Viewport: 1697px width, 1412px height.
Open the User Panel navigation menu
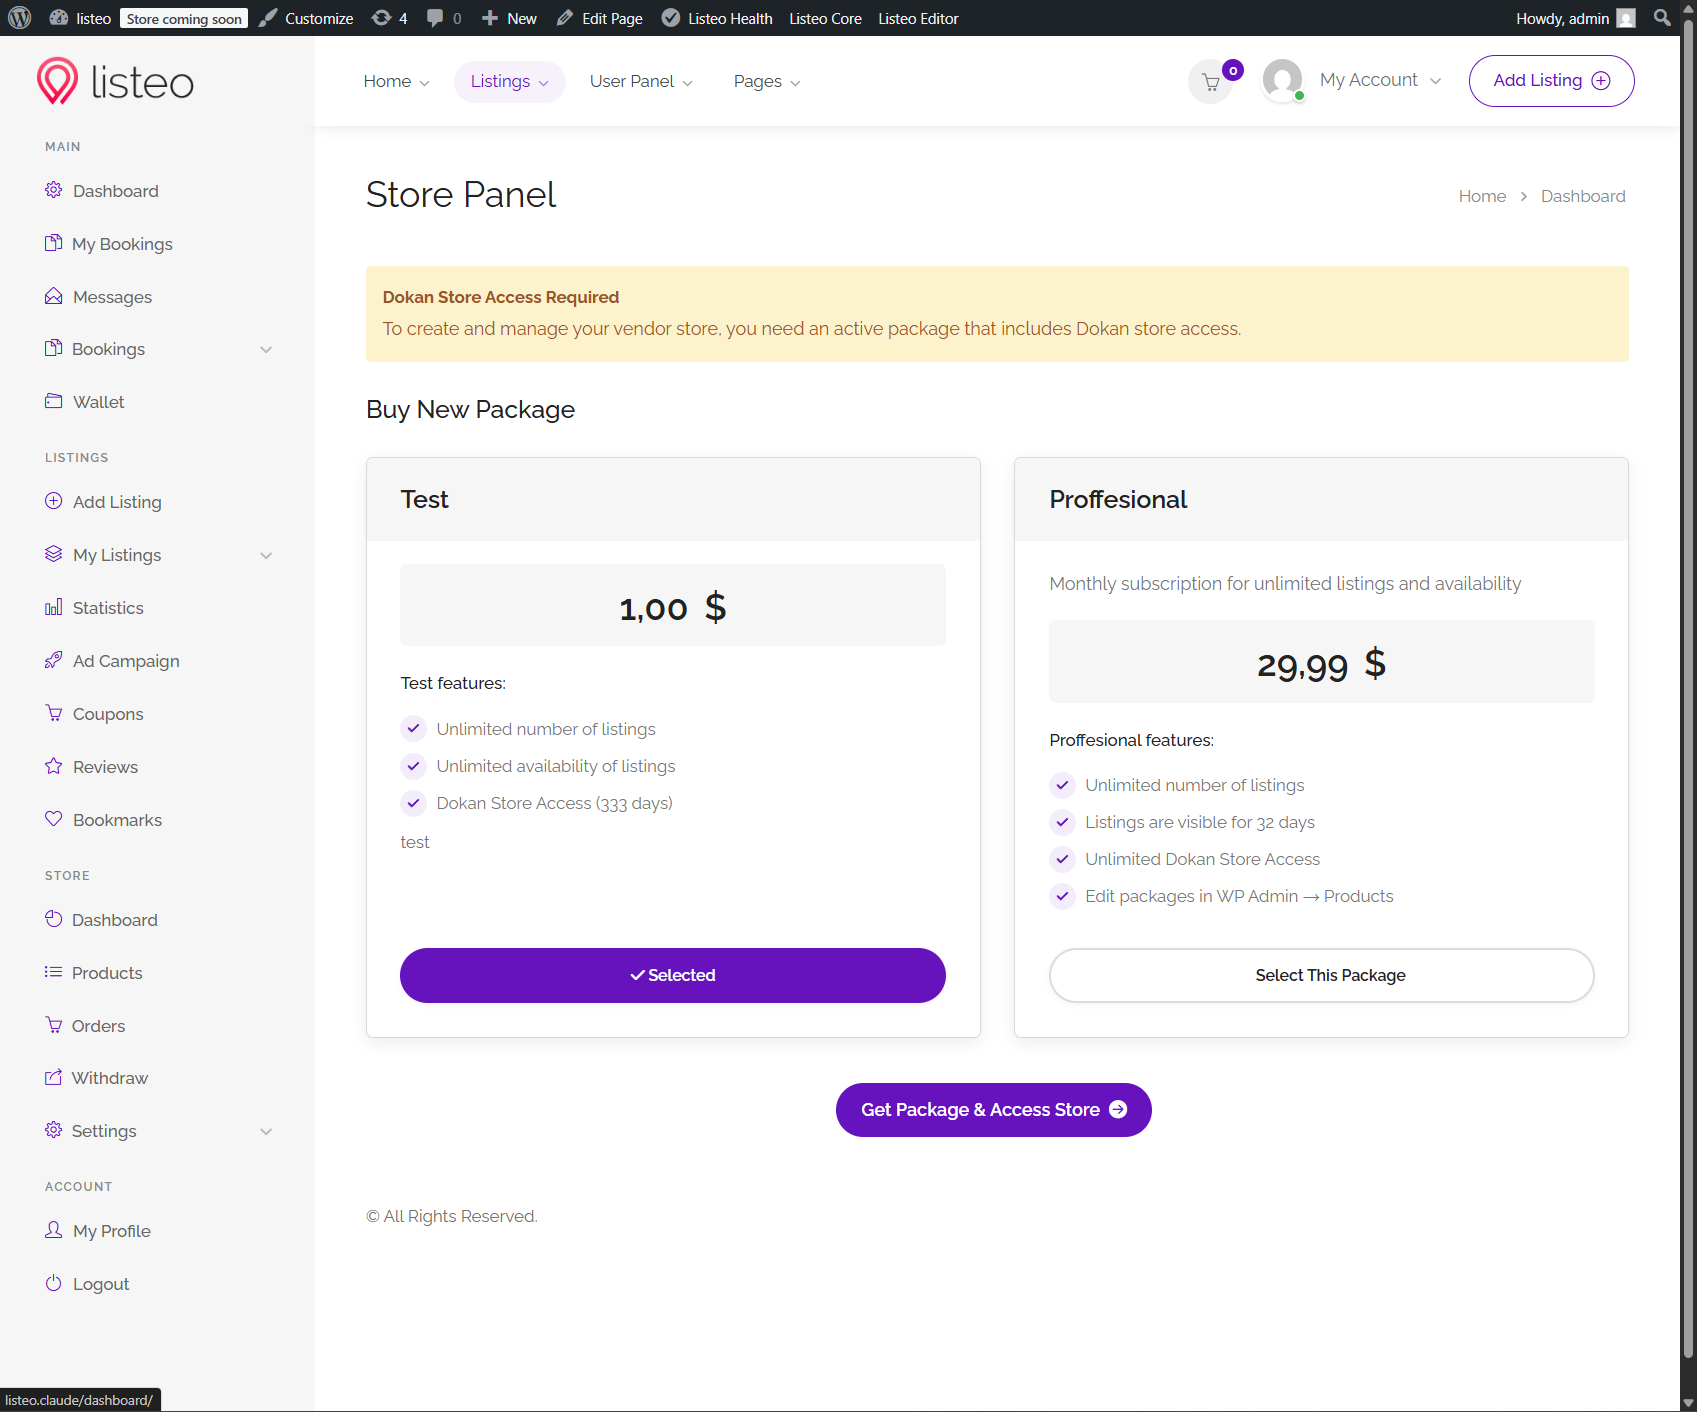[641, 82]
